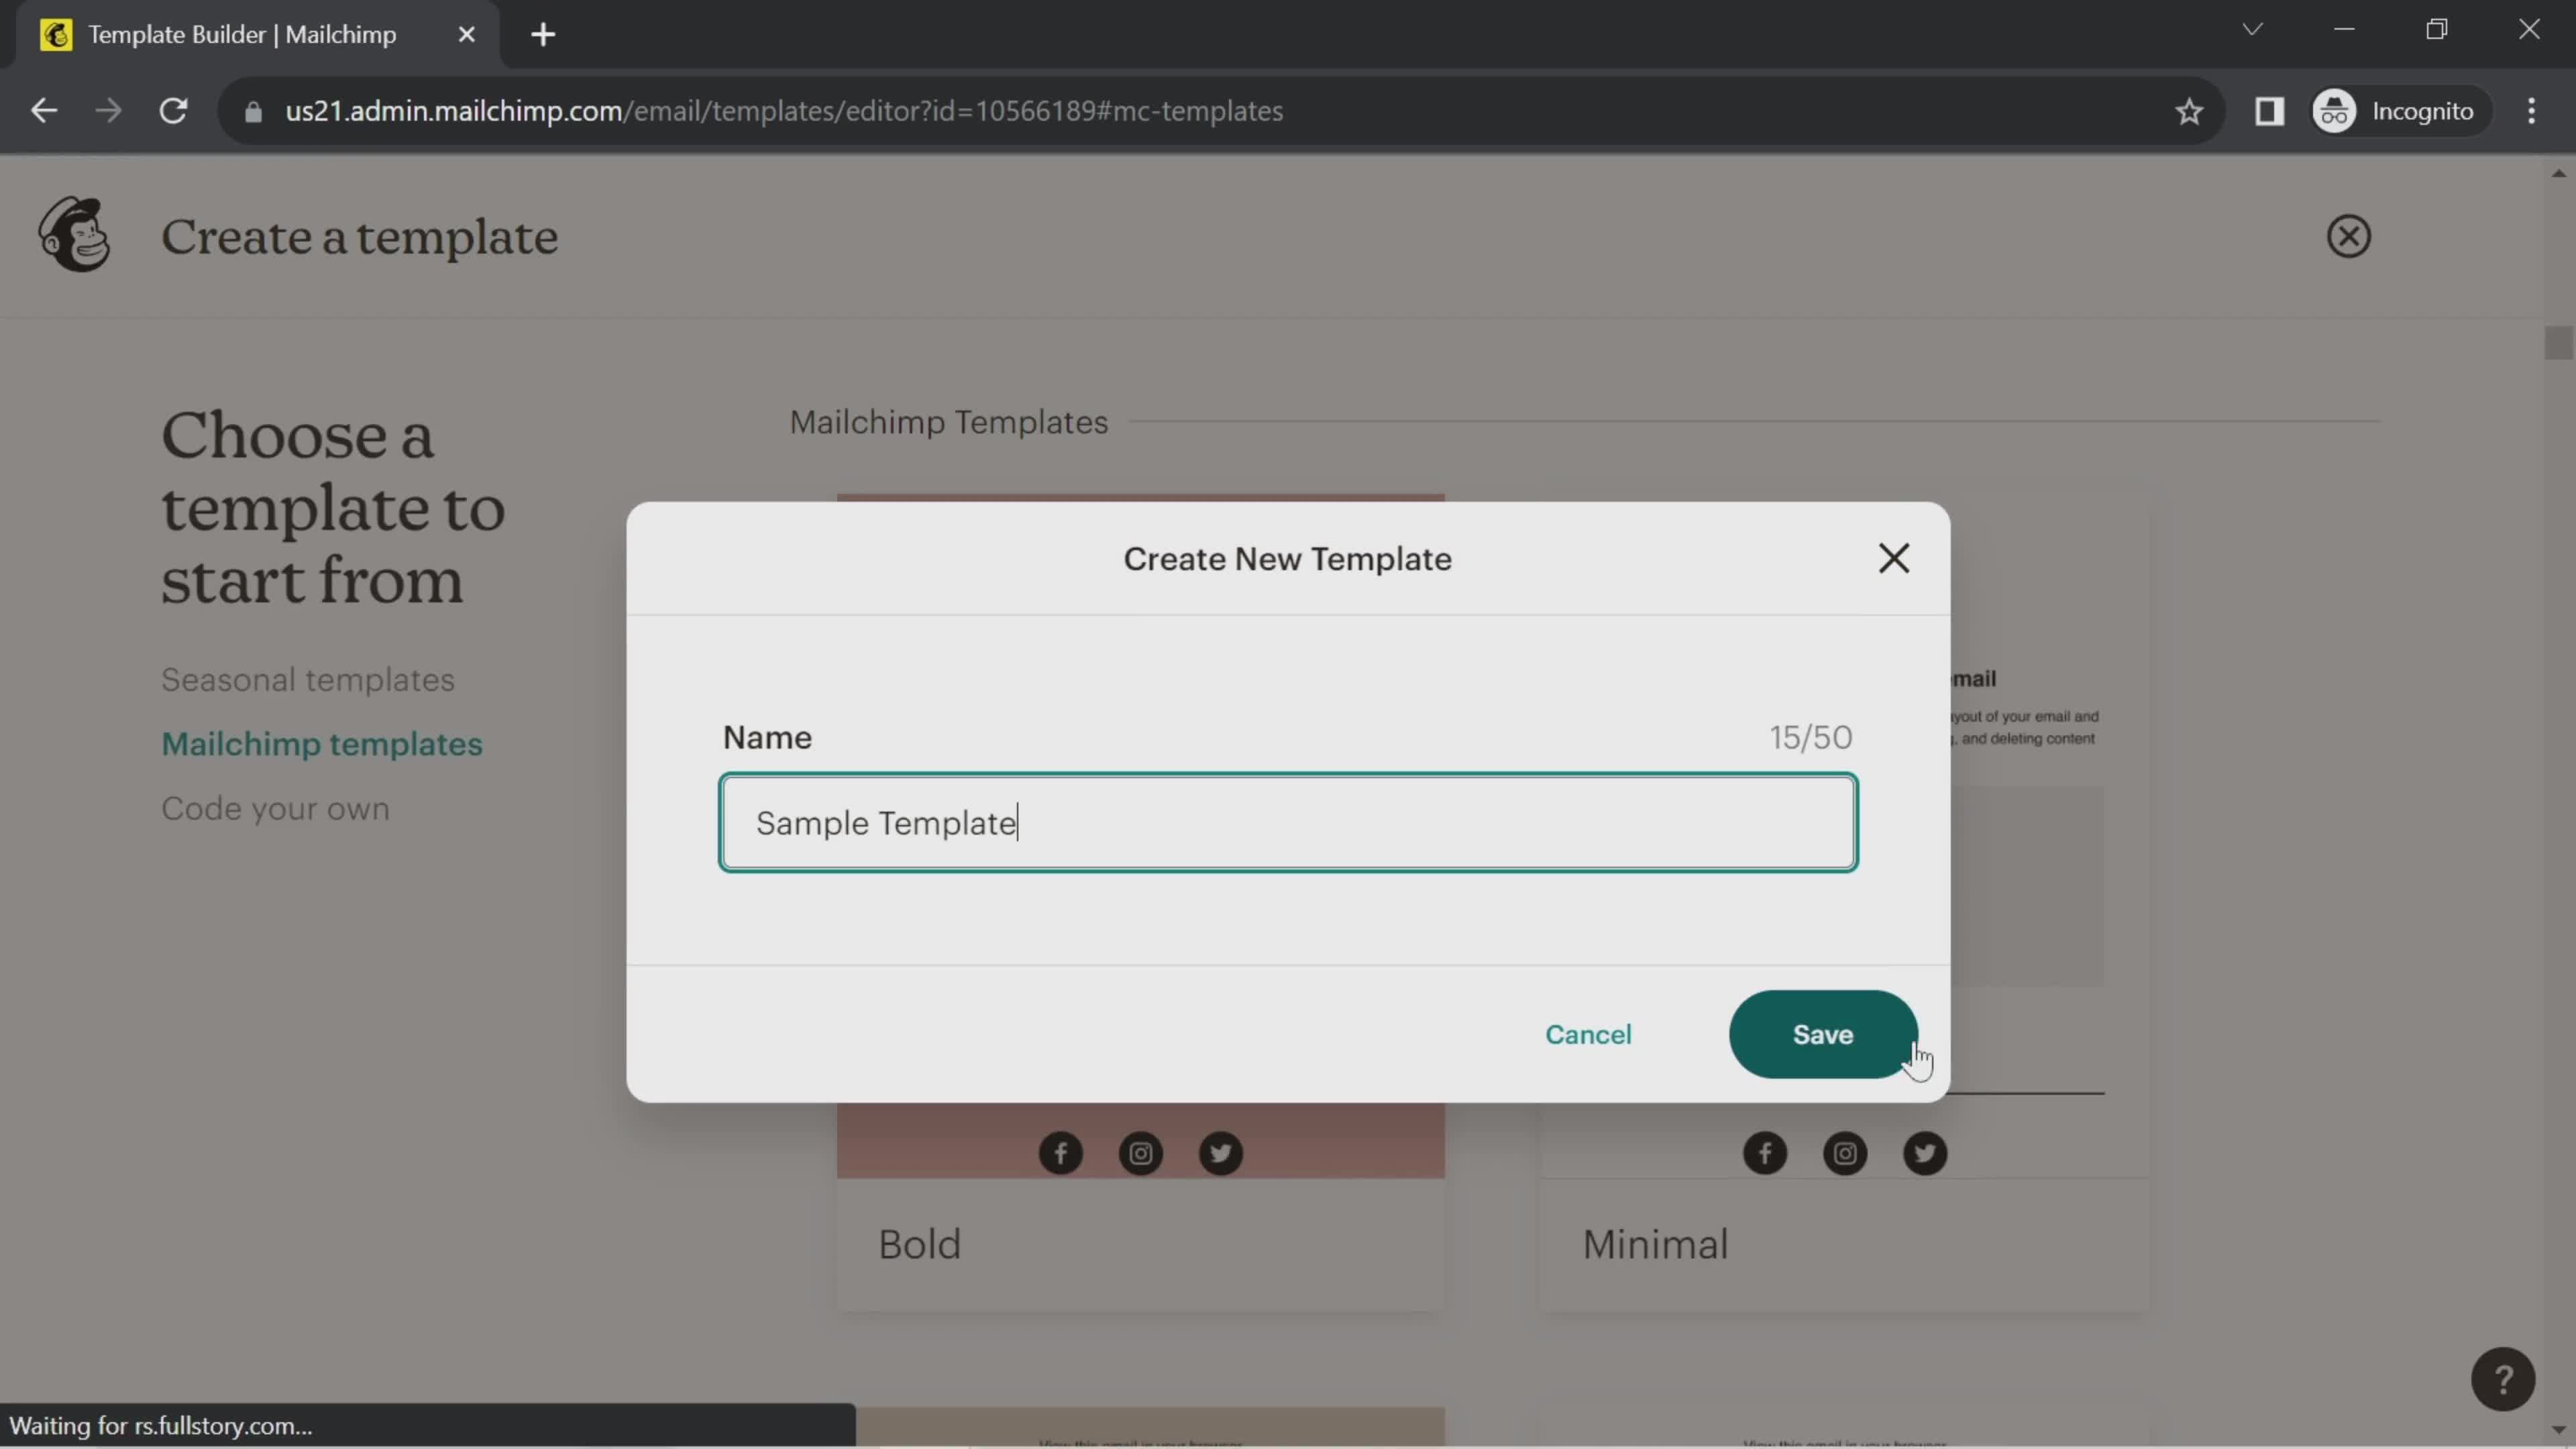Select the Bold template card label
The width and height of the screenshot is (2576, 1449).
tap(919, 1244)
